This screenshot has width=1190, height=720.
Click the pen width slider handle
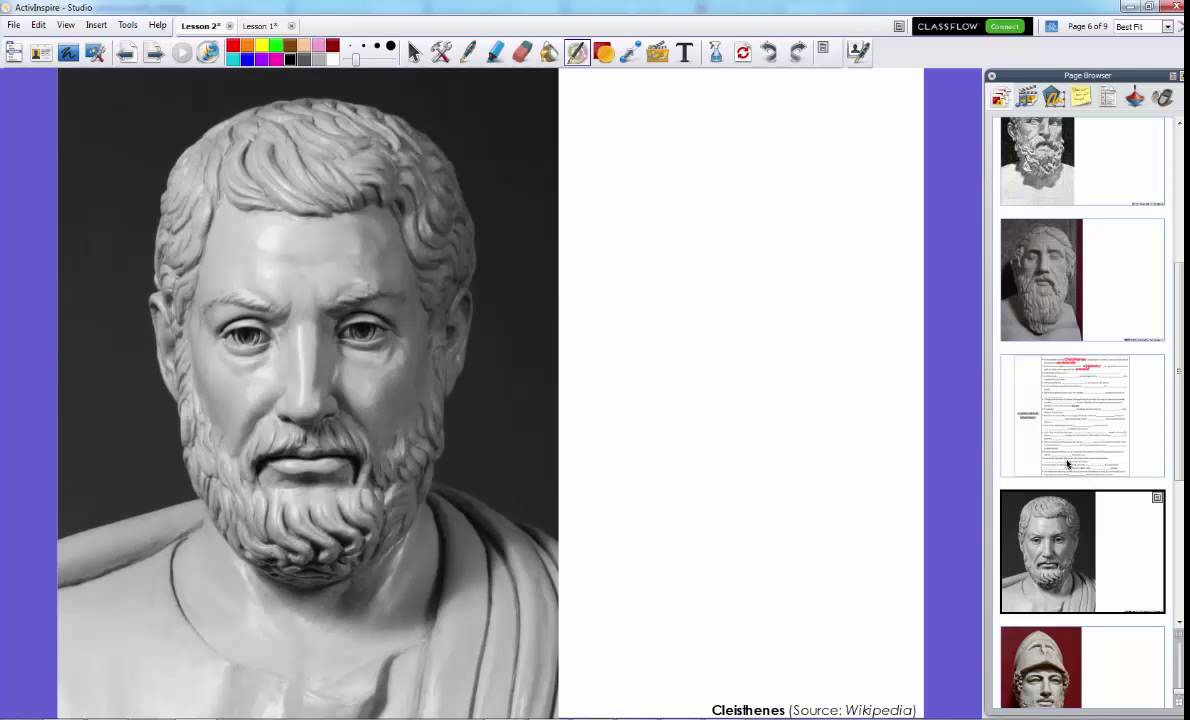click(355, 59)
